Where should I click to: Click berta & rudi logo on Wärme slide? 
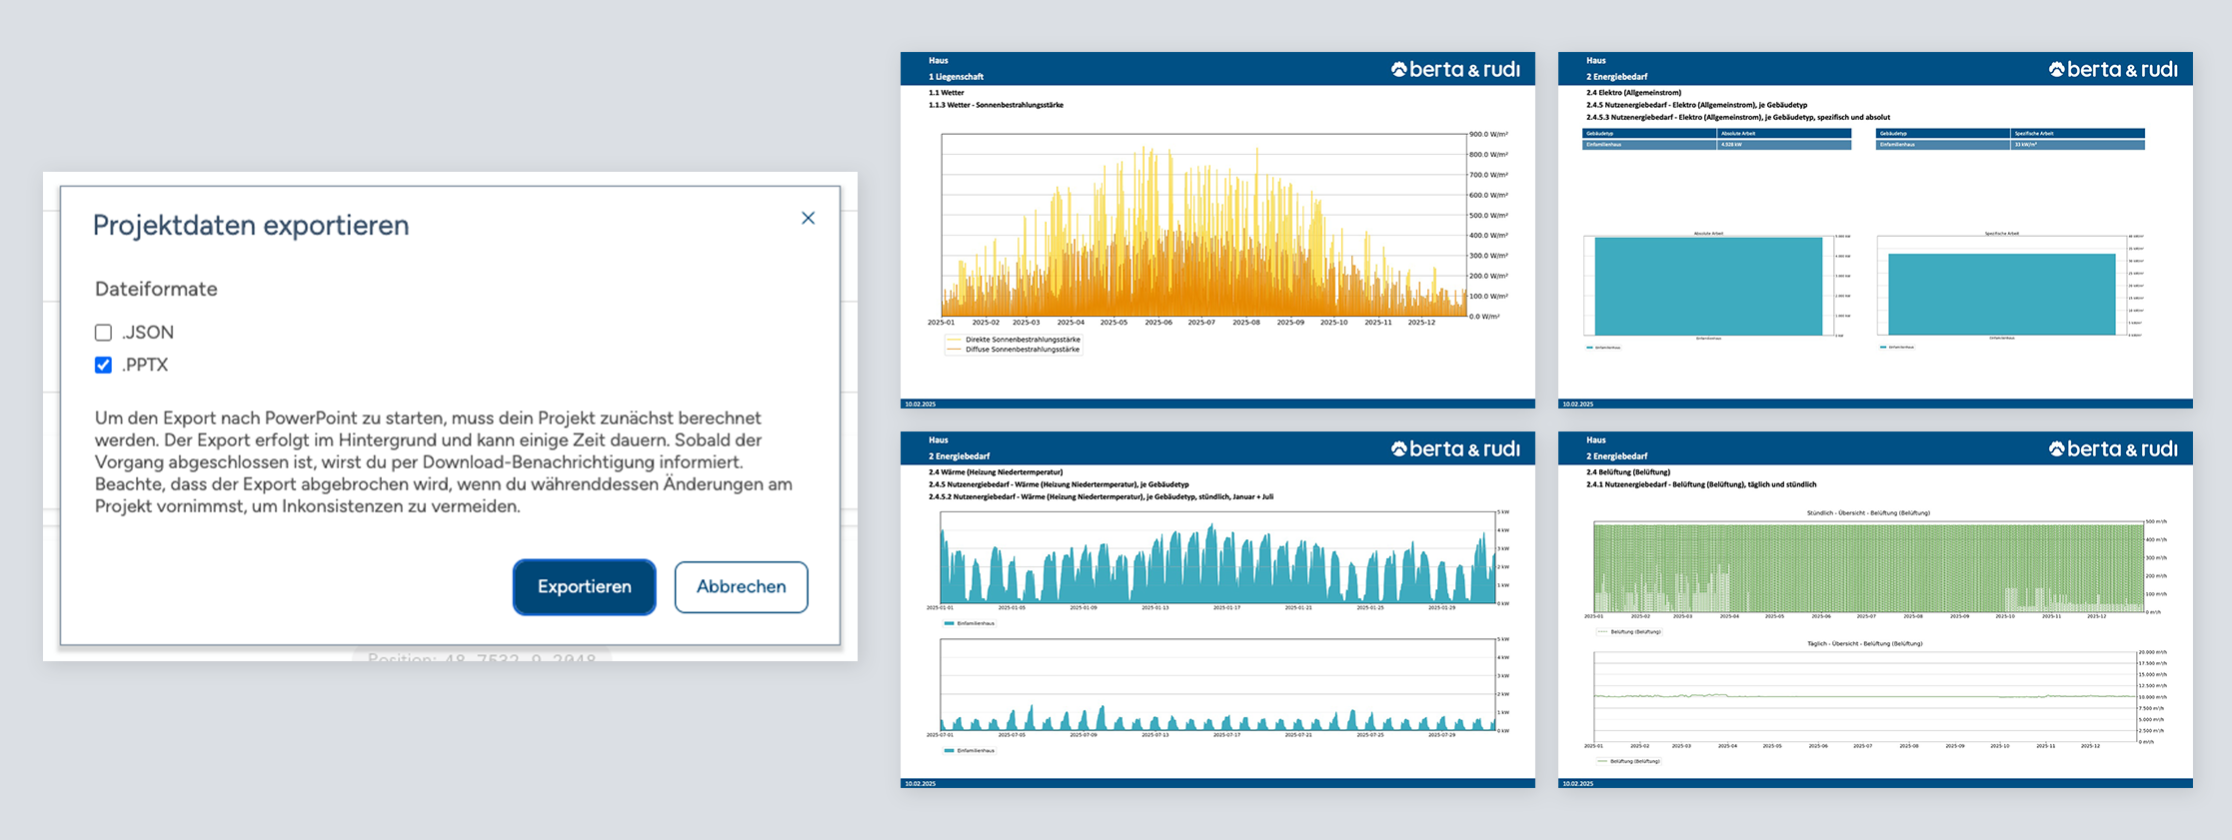1455,449
